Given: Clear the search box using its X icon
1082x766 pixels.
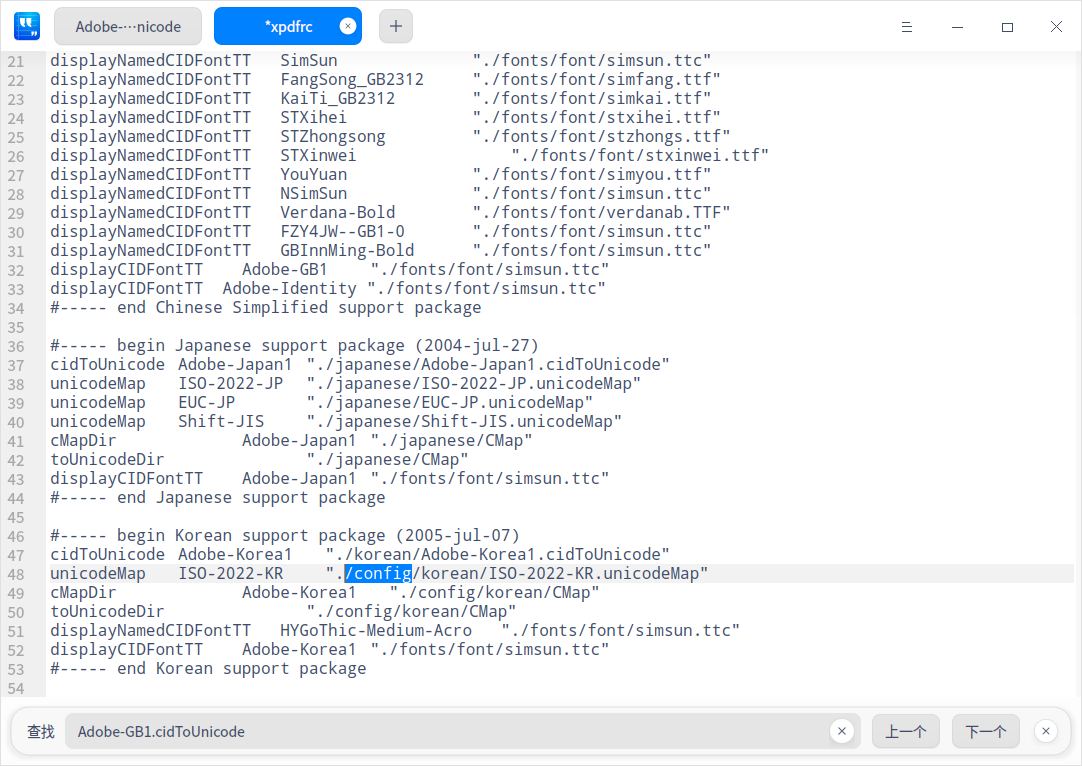Looking at the screenshot, I should 842,731.
